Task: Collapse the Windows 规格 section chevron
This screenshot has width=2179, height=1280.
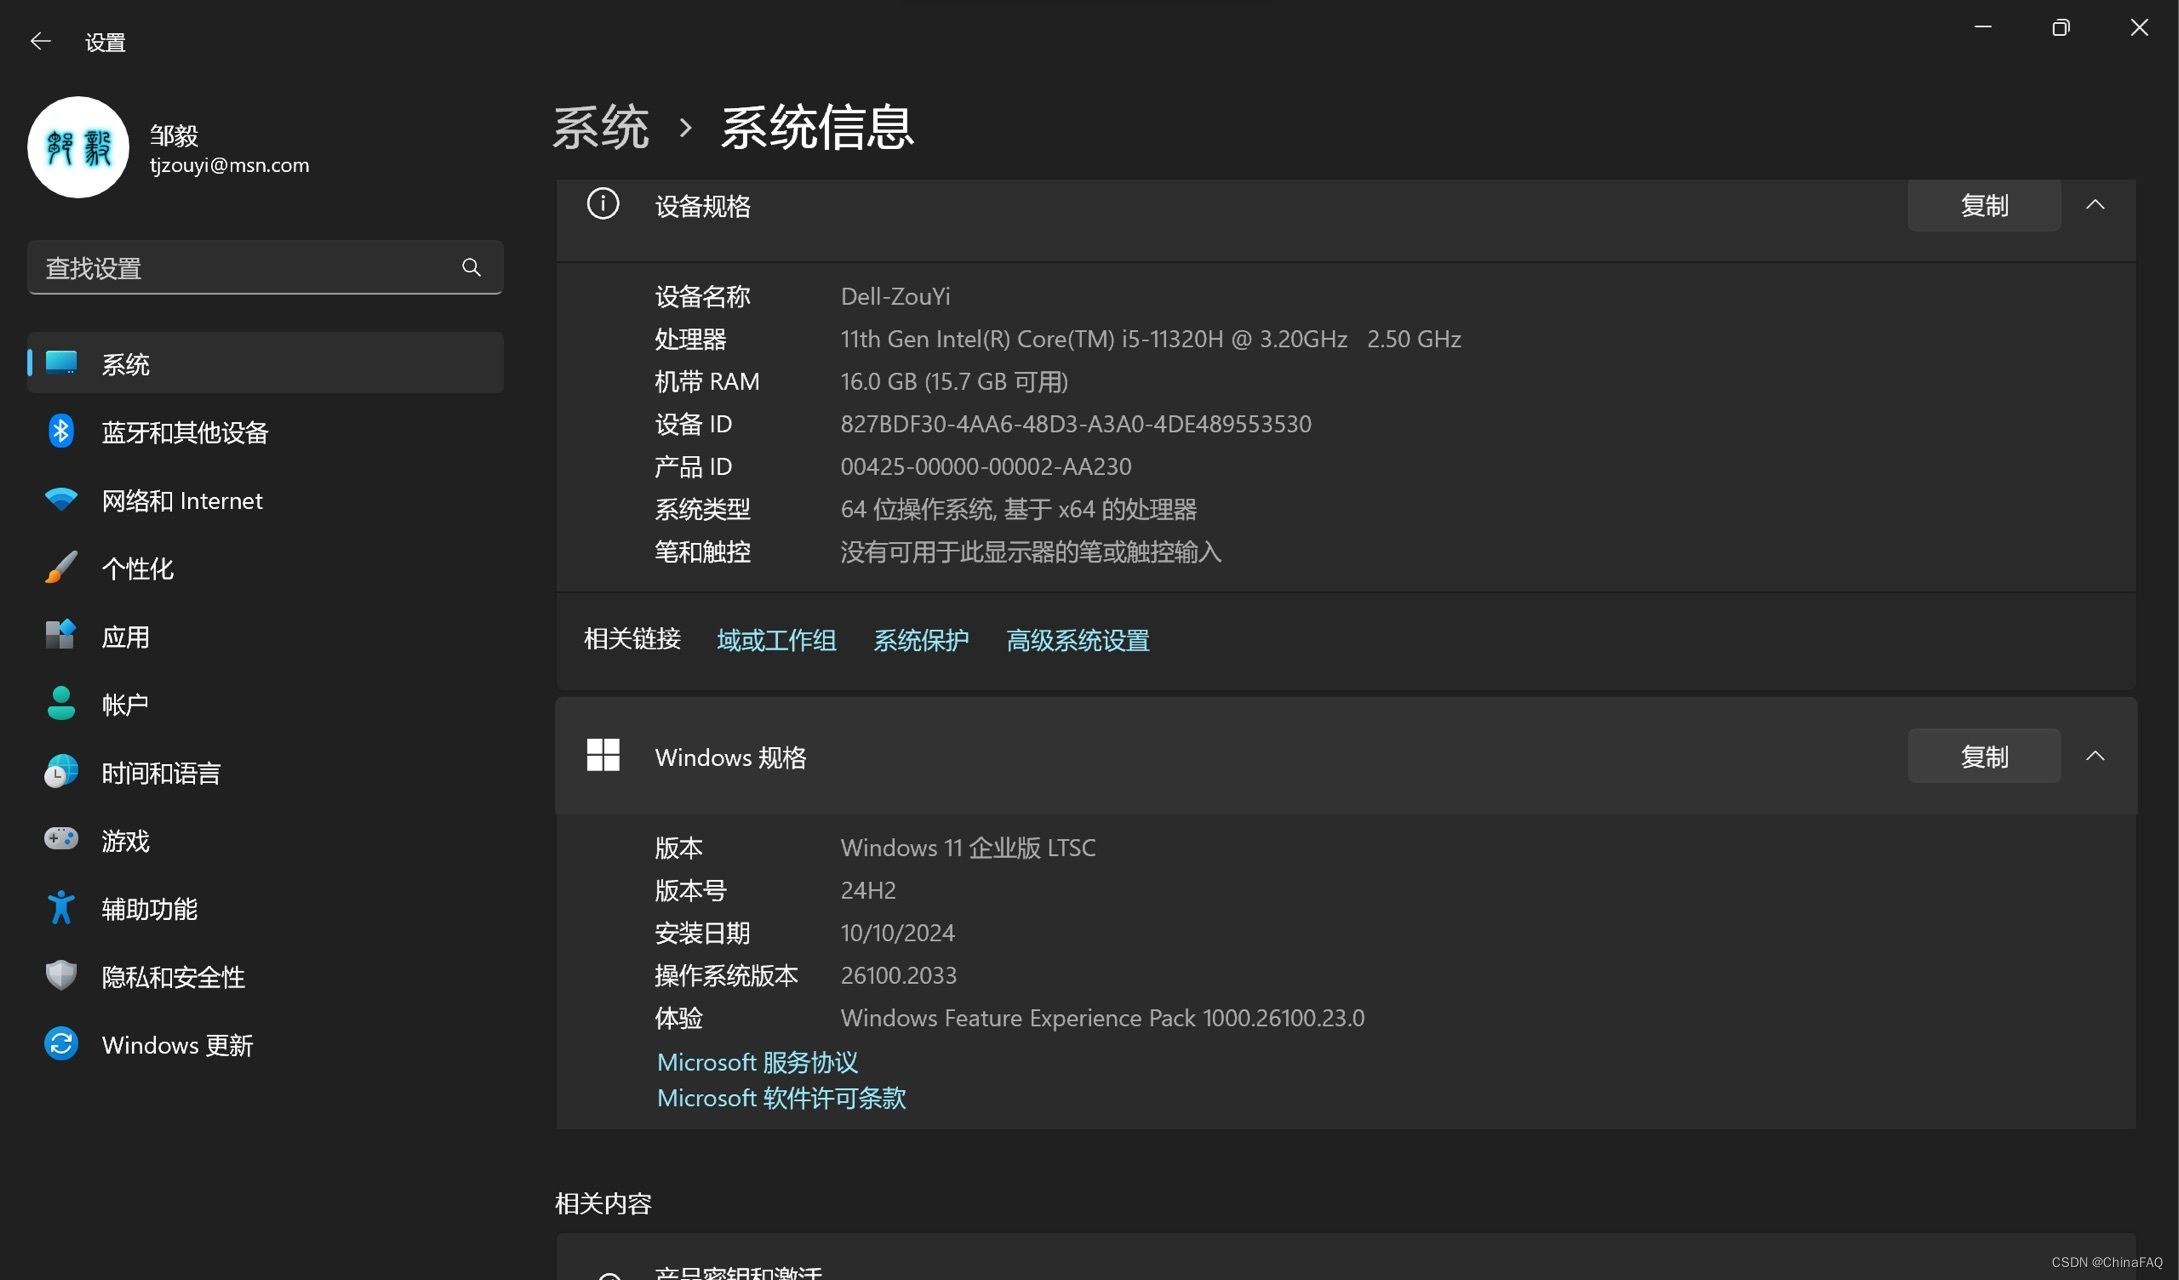Action: [2095, 756]
